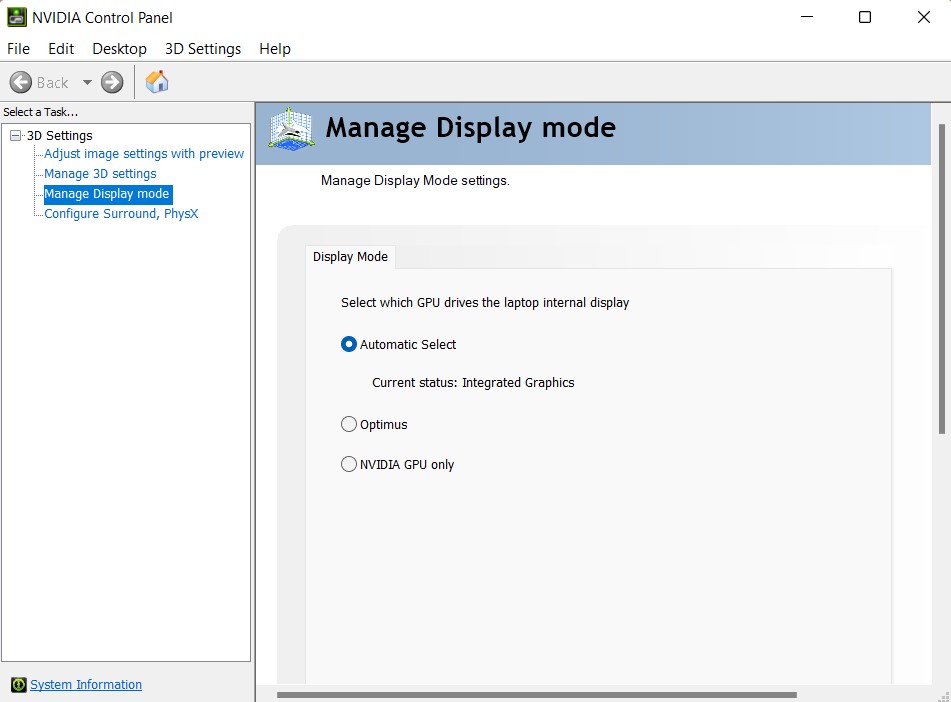
Task: Collapse the 3D Settings tree node
Action: 16,135
